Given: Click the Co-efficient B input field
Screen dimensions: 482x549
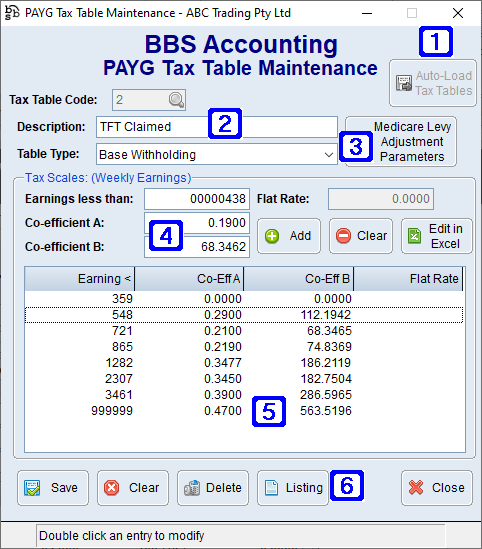Looking at the screenshot, I should [197, 247].
